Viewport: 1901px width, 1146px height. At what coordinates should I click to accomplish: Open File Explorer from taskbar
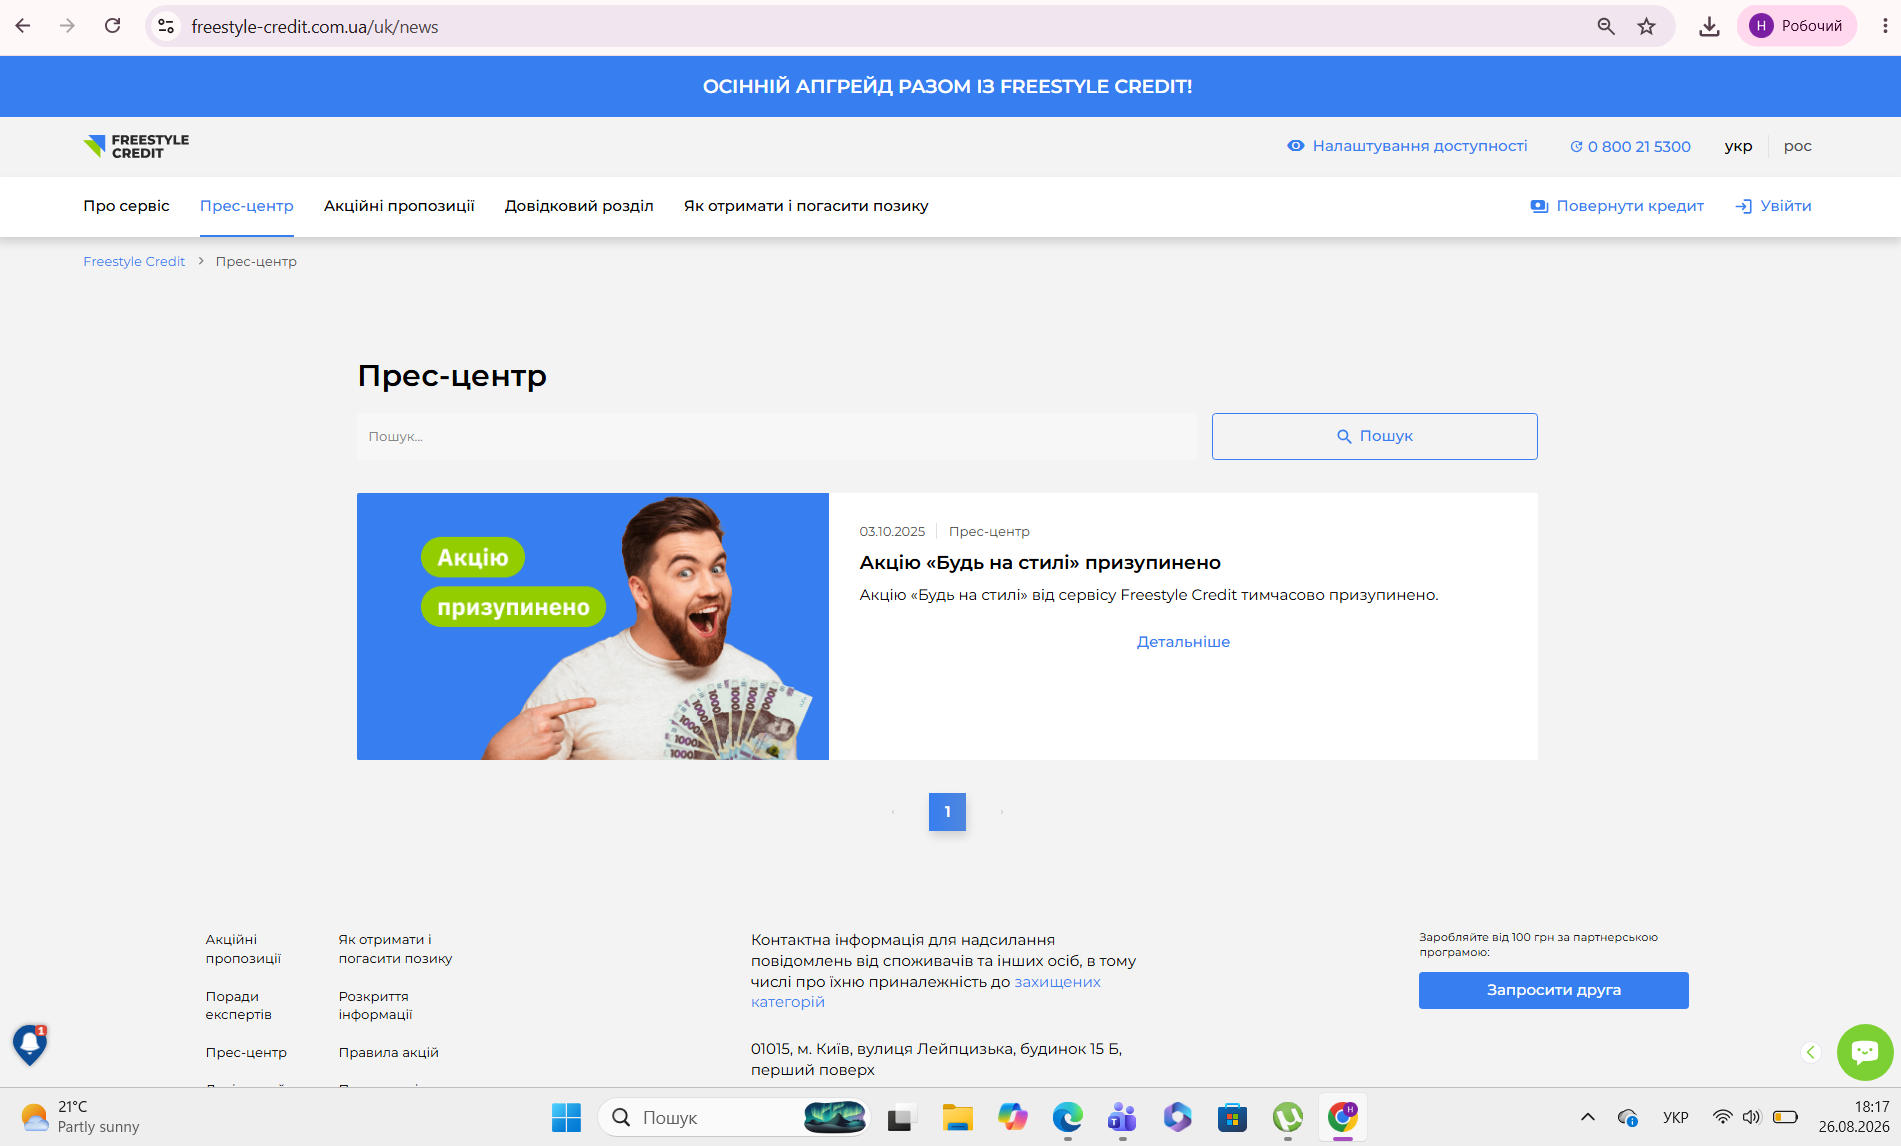coord(957,1118)
